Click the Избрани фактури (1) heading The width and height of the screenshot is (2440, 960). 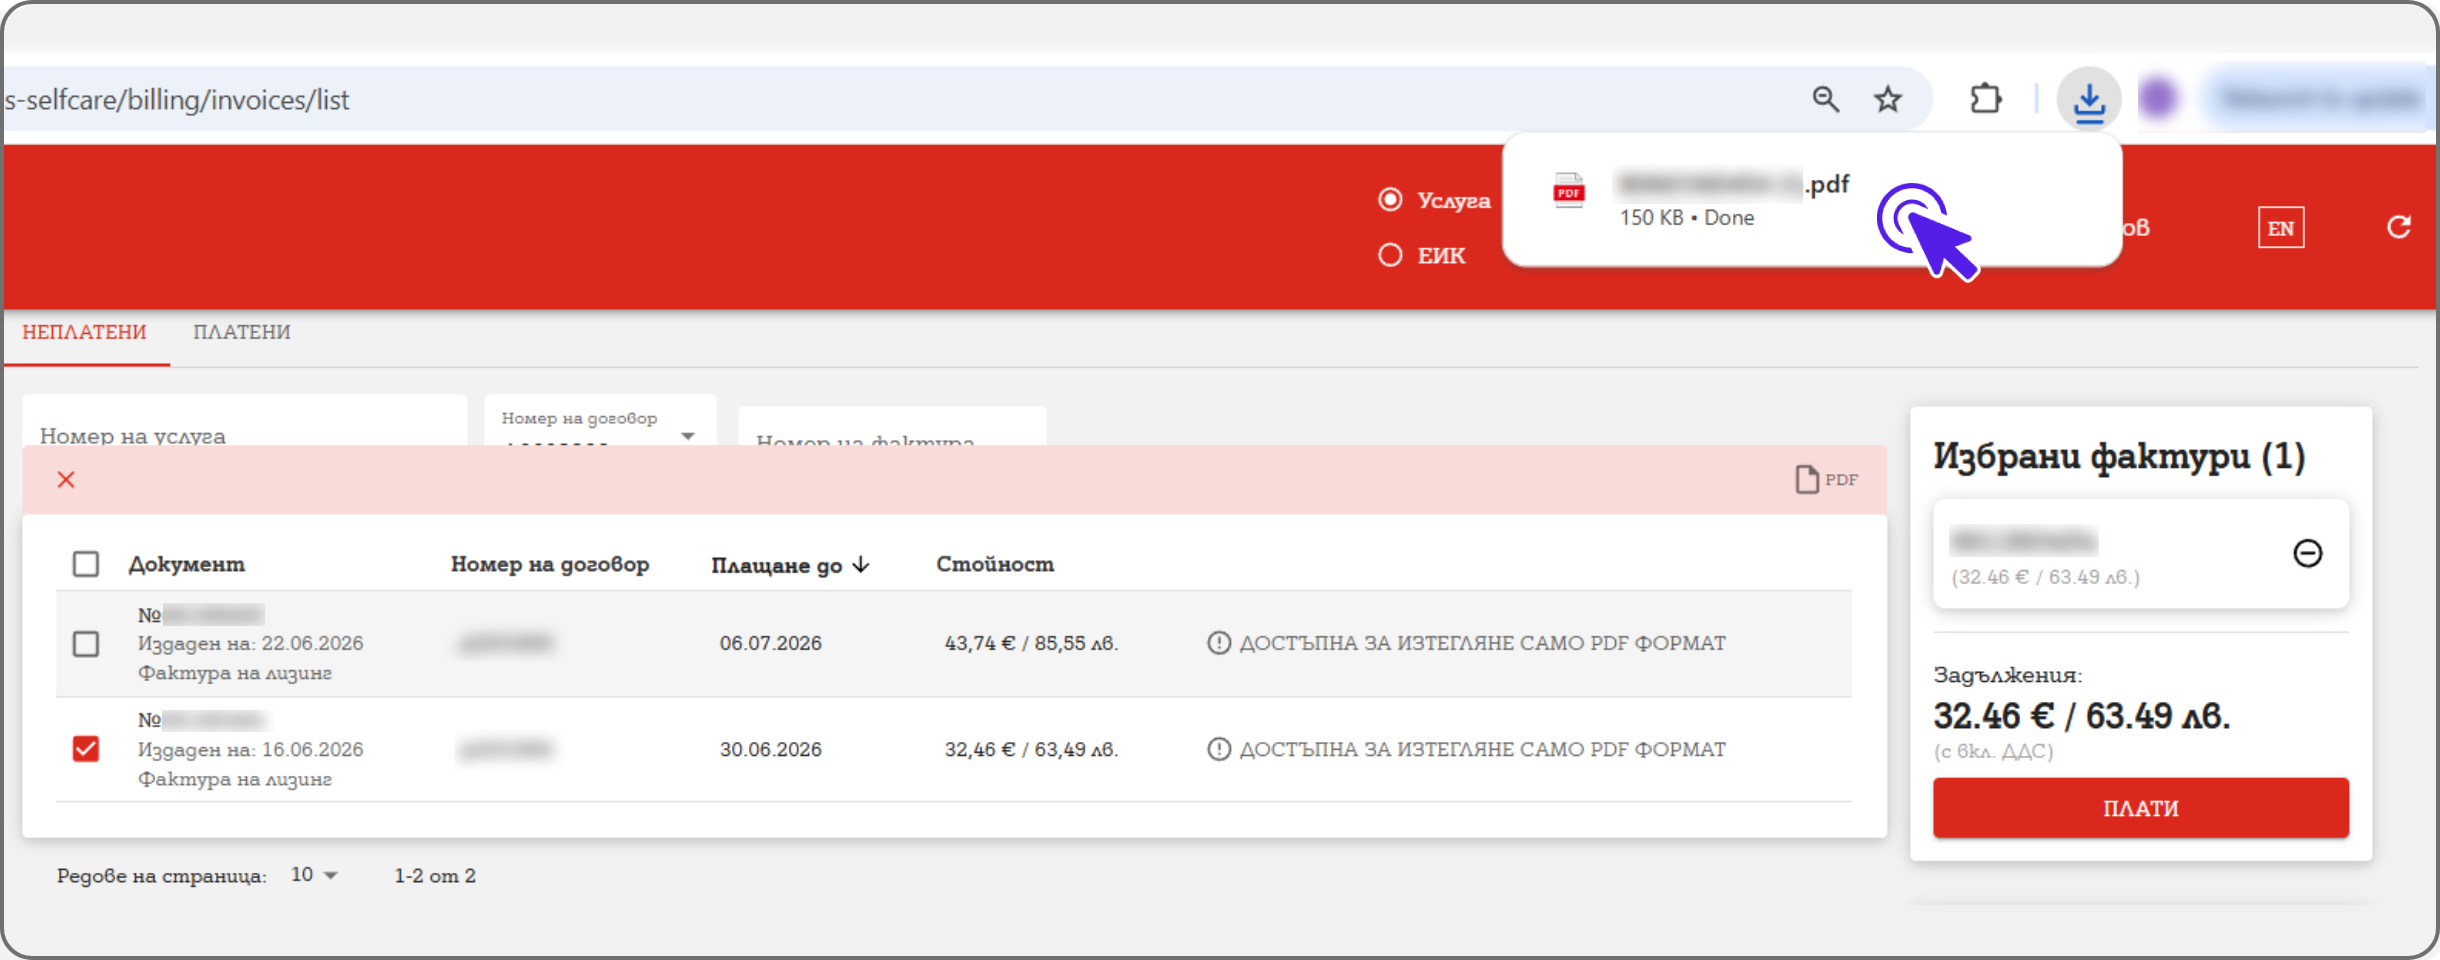2119,456
